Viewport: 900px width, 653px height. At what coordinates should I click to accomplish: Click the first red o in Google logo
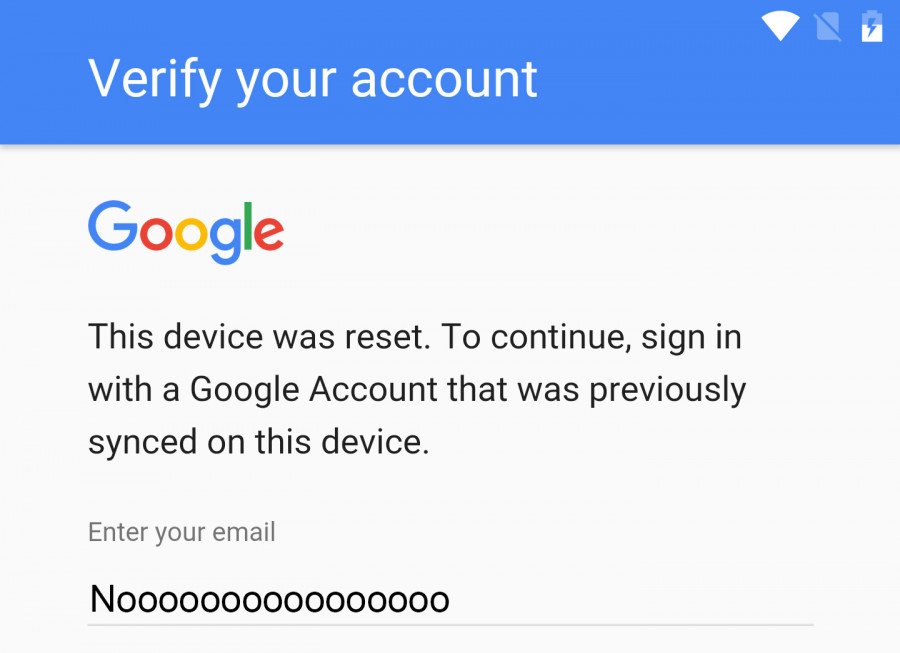[x=153, y=232]
